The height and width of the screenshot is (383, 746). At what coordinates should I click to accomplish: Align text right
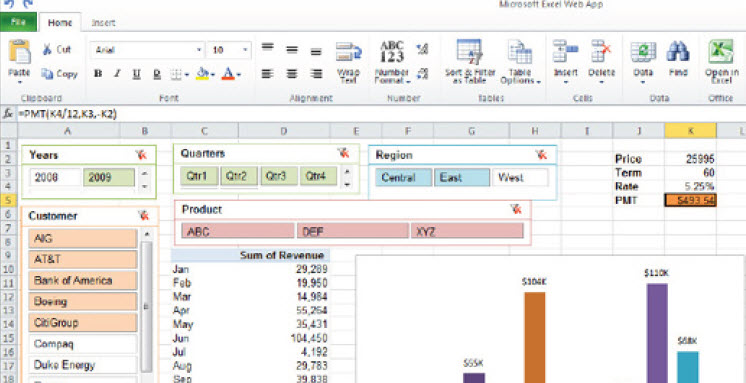(316, 74)
